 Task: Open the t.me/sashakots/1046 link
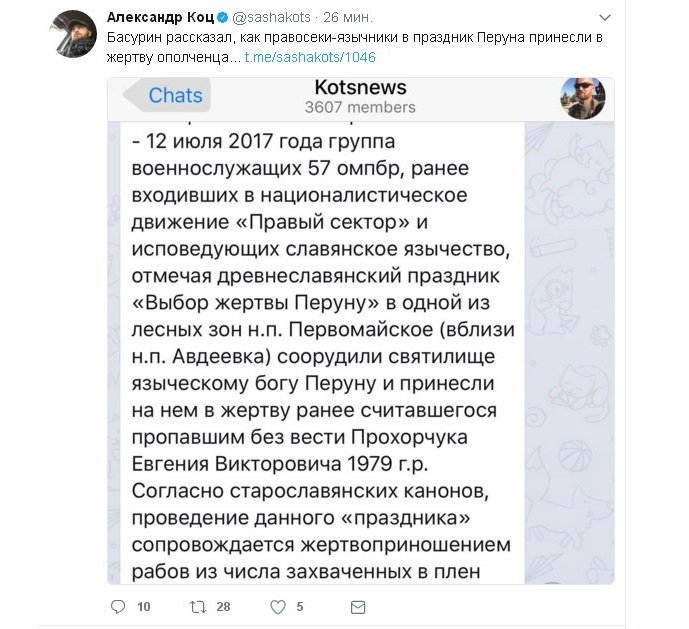coord(310,57)
